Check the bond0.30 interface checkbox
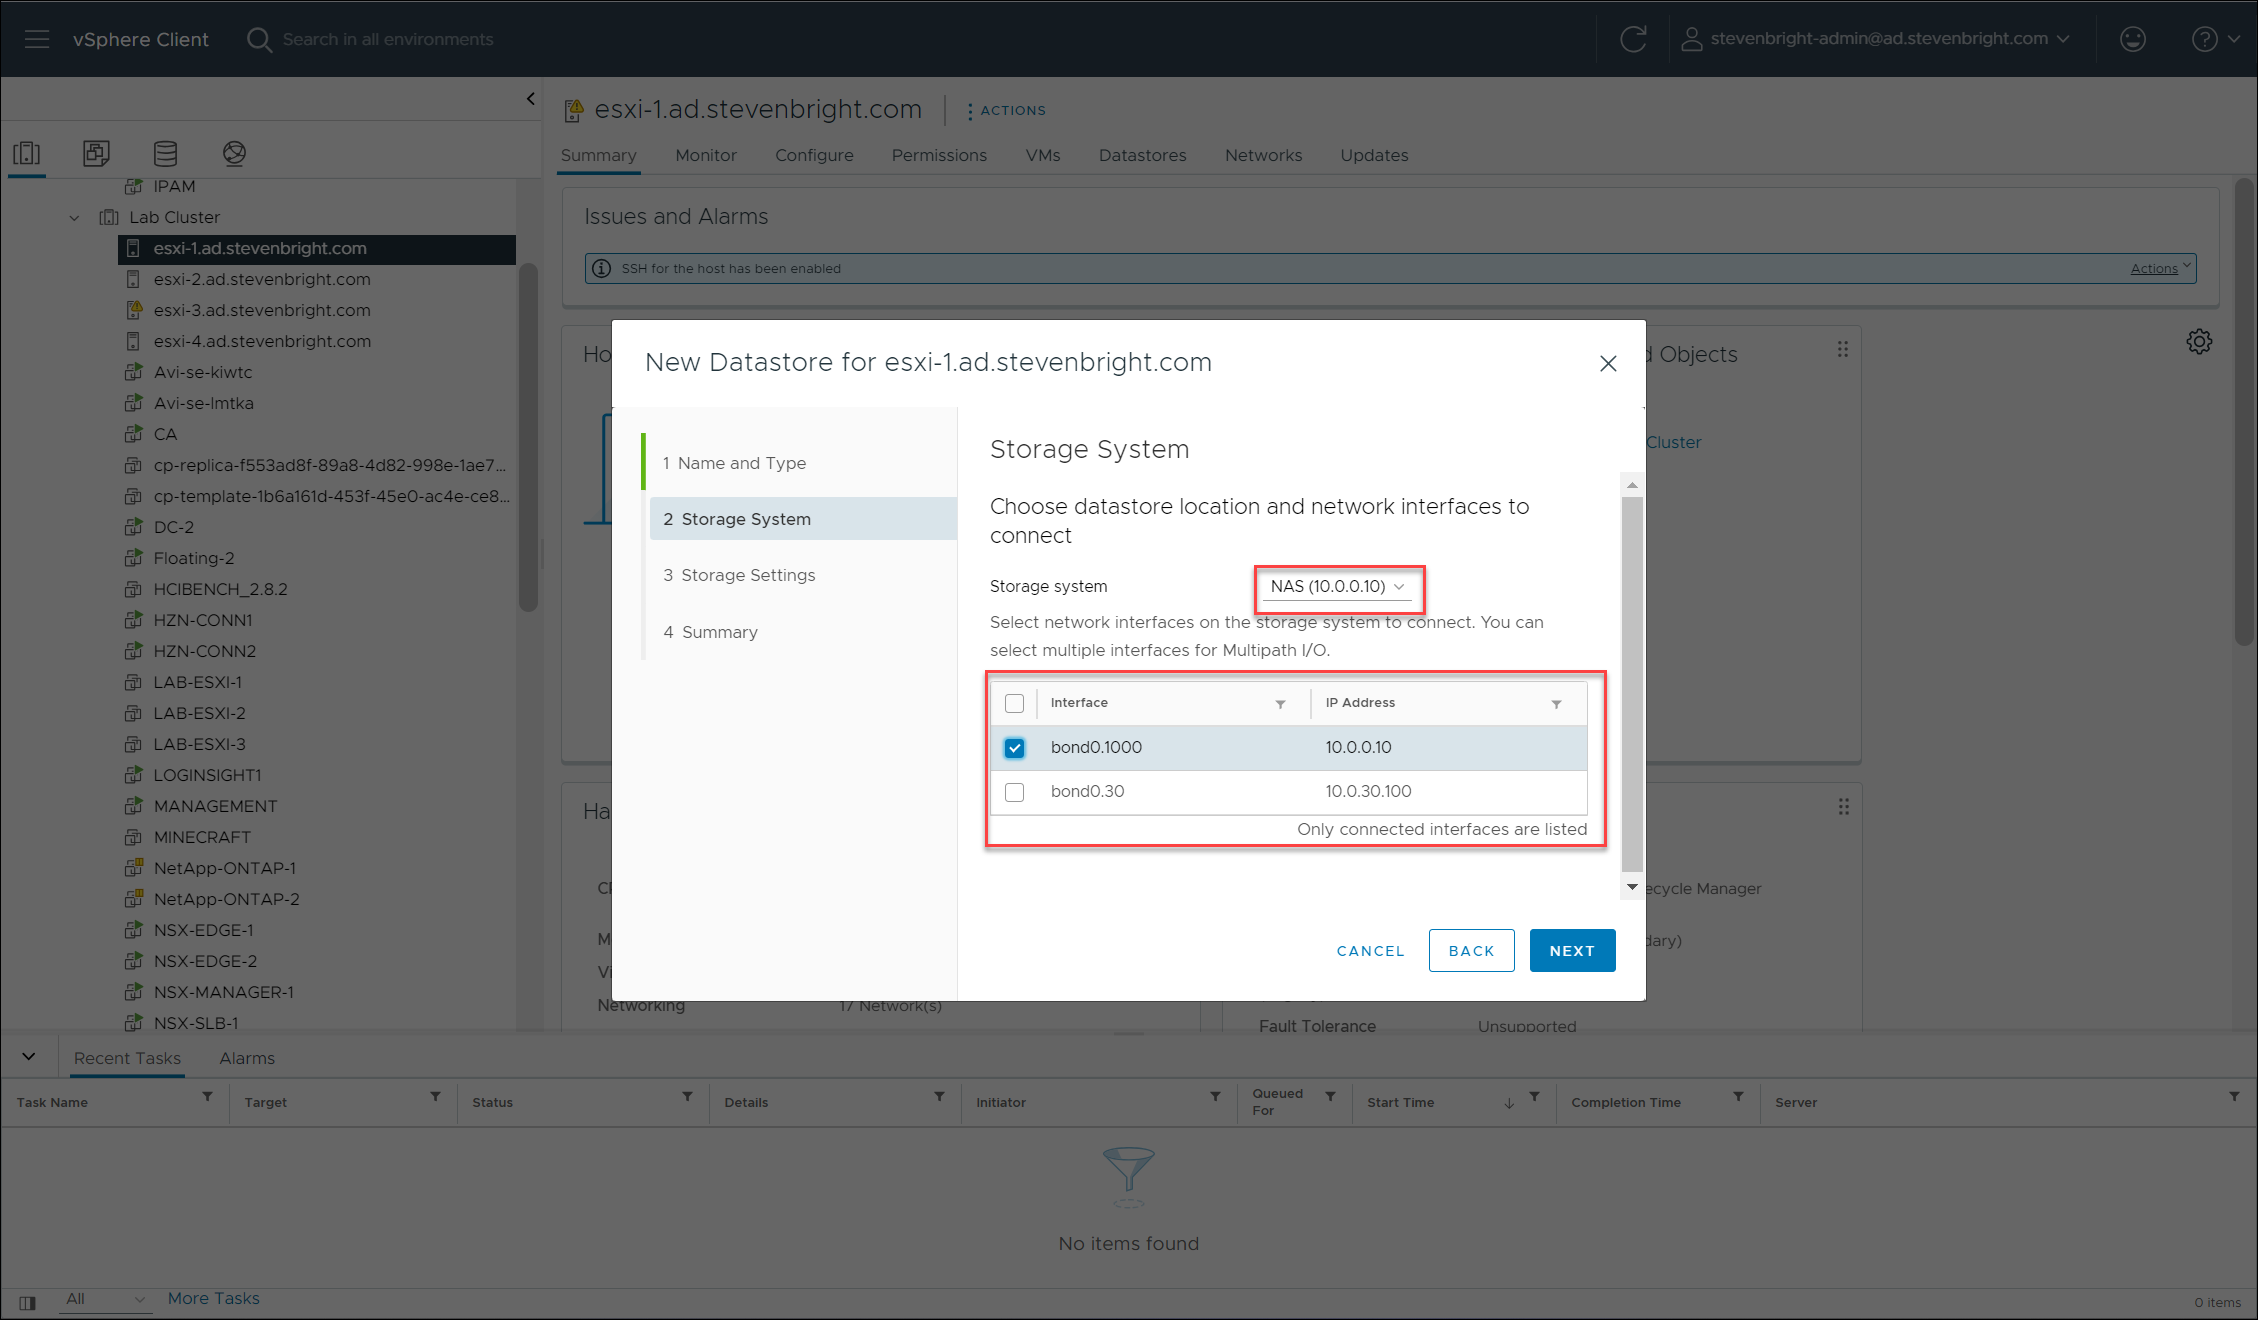The width and height of the screenshot is (2258, 1320). tap(1014, 792)
